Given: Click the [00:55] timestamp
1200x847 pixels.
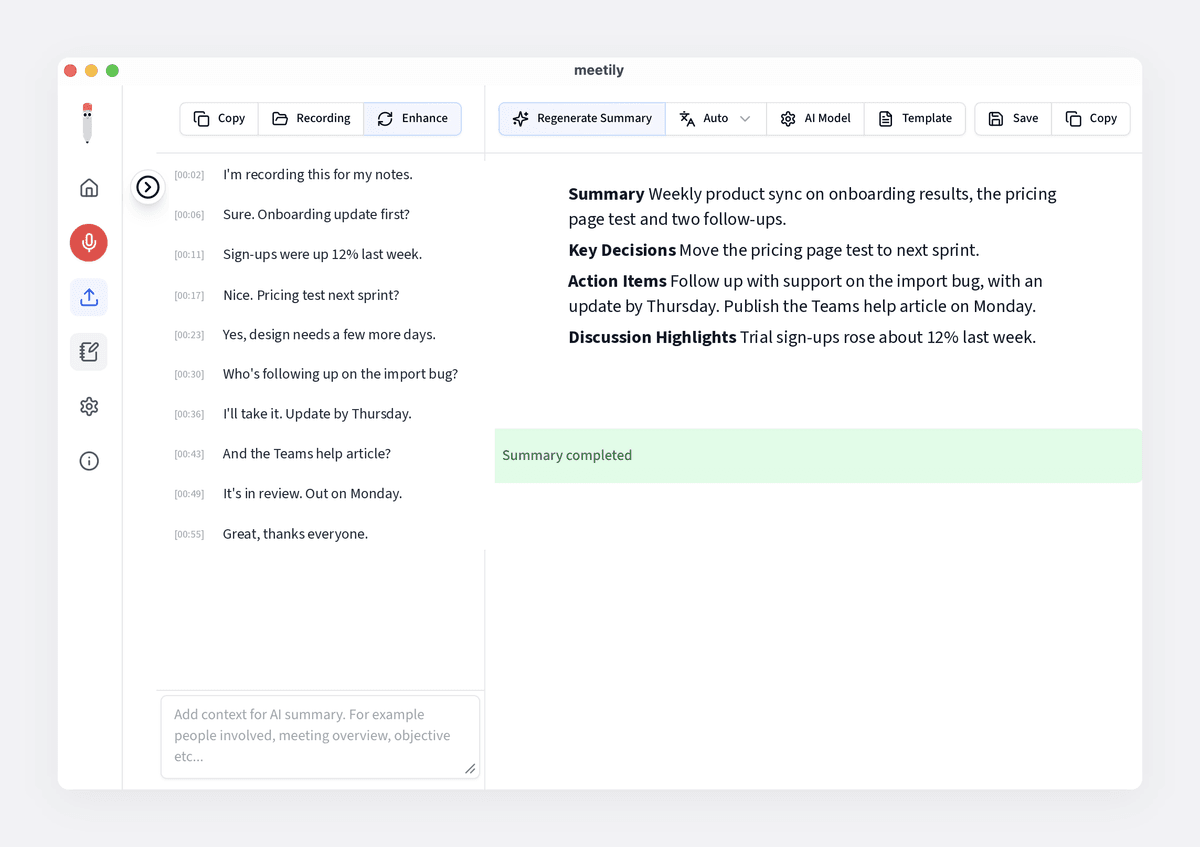Looking at the screenshot, I should [x=189, y=534].
